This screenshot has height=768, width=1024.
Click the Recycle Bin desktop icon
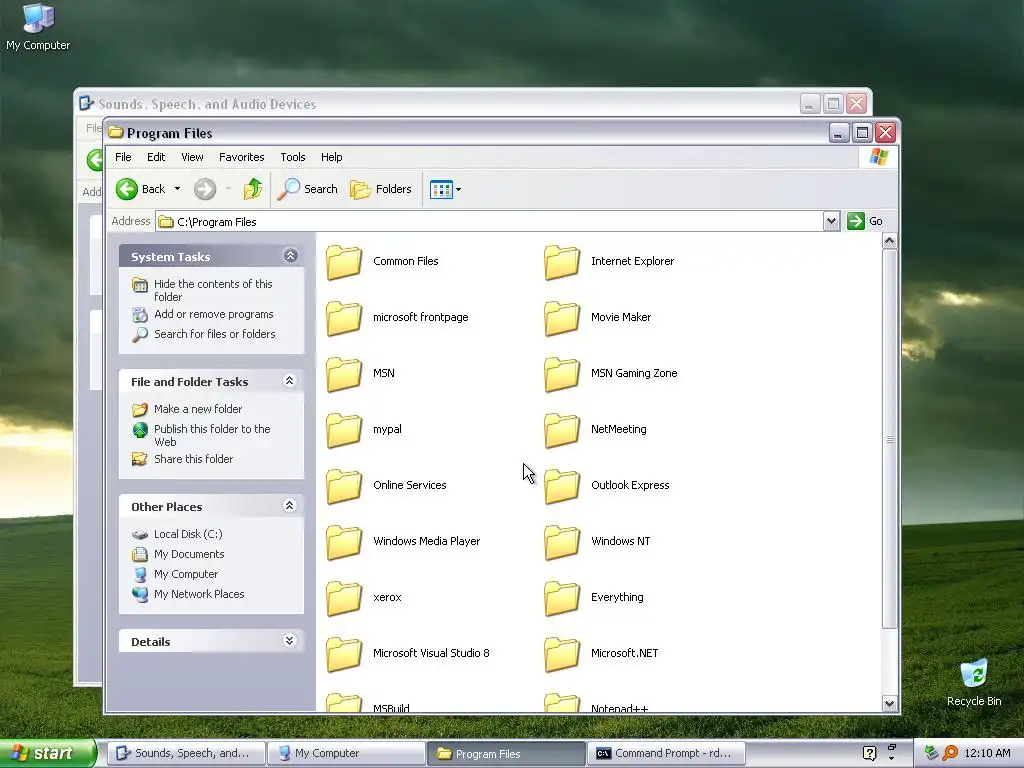pyautogui.click(x=974, y=683)
